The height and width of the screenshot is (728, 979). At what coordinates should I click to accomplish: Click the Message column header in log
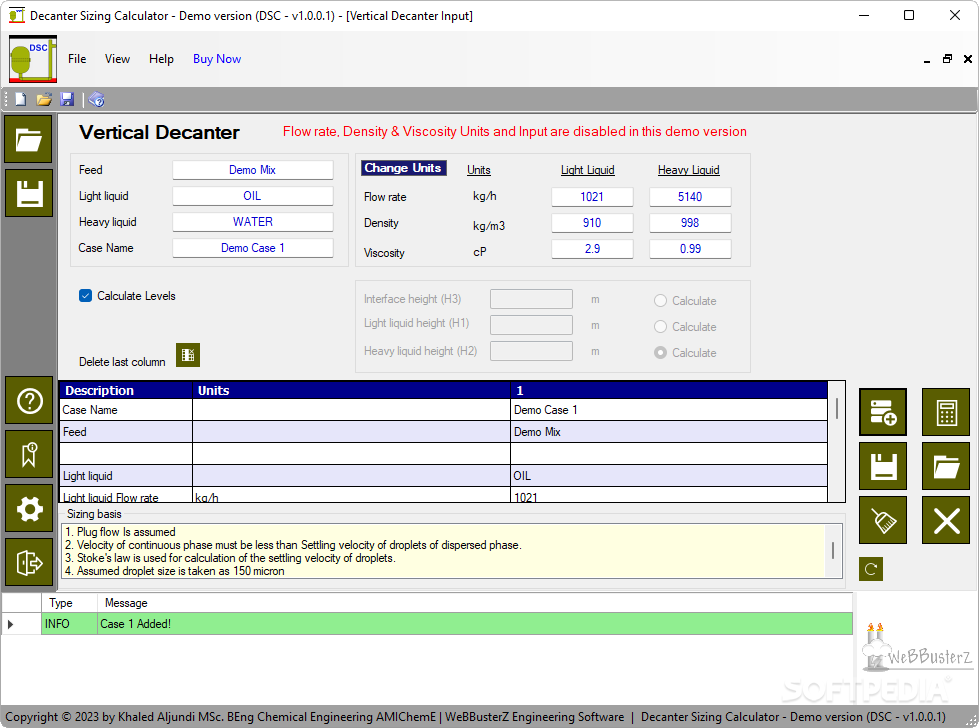coord(475,603)
